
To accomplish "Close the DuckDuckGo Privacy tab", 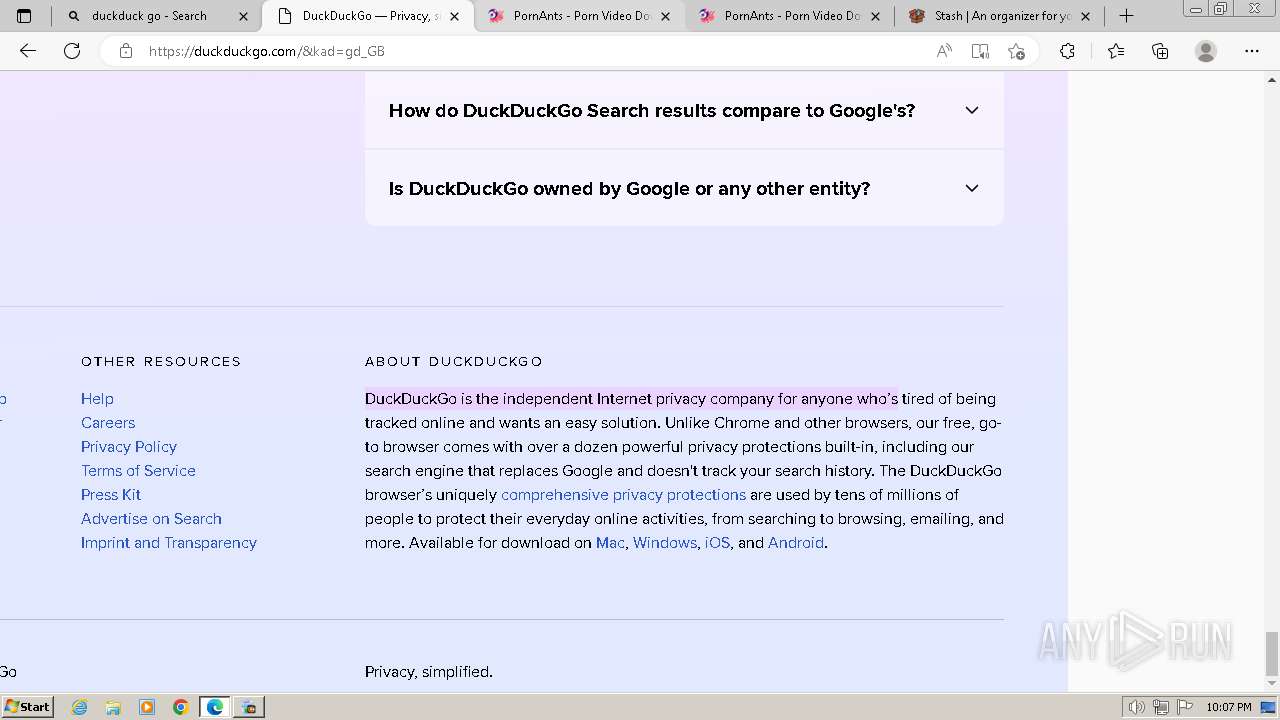I will tap(454, 16).
